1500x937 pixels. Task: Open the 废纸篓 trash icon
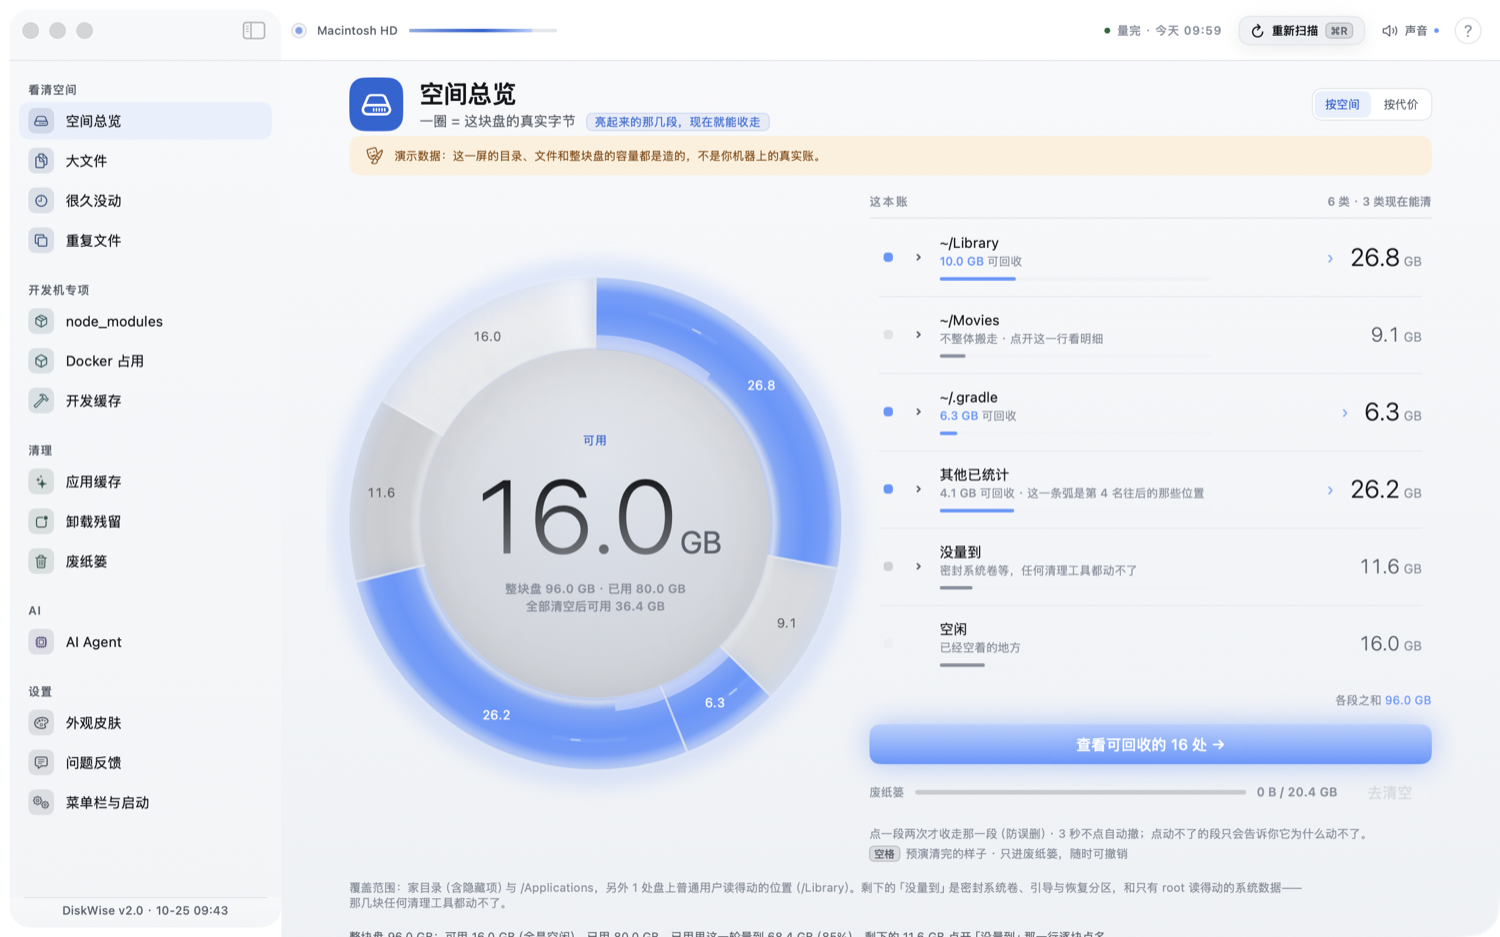pos(41,562)
